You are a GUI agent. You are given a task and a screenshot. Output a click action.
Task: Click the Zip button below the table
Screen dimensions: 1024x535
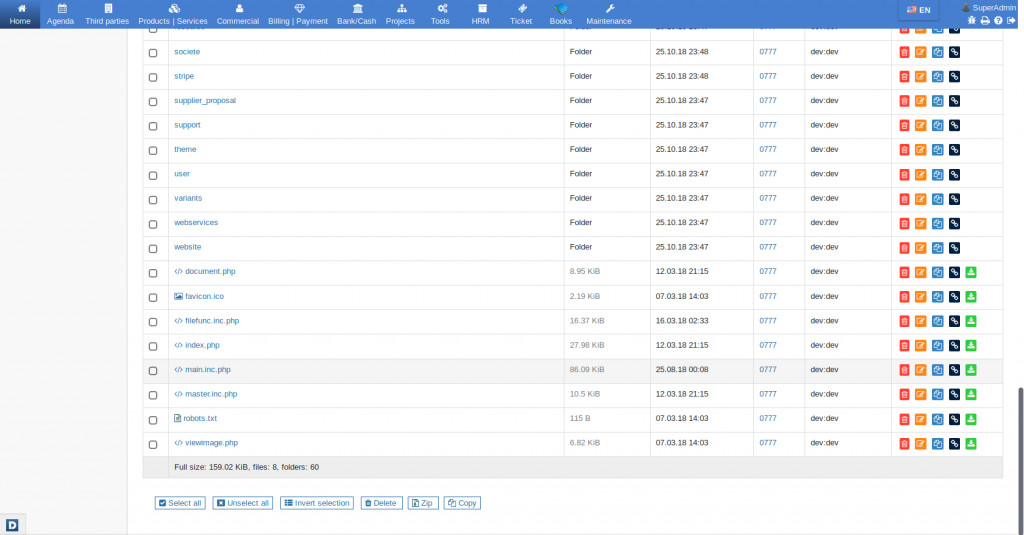tap(423, 503)
